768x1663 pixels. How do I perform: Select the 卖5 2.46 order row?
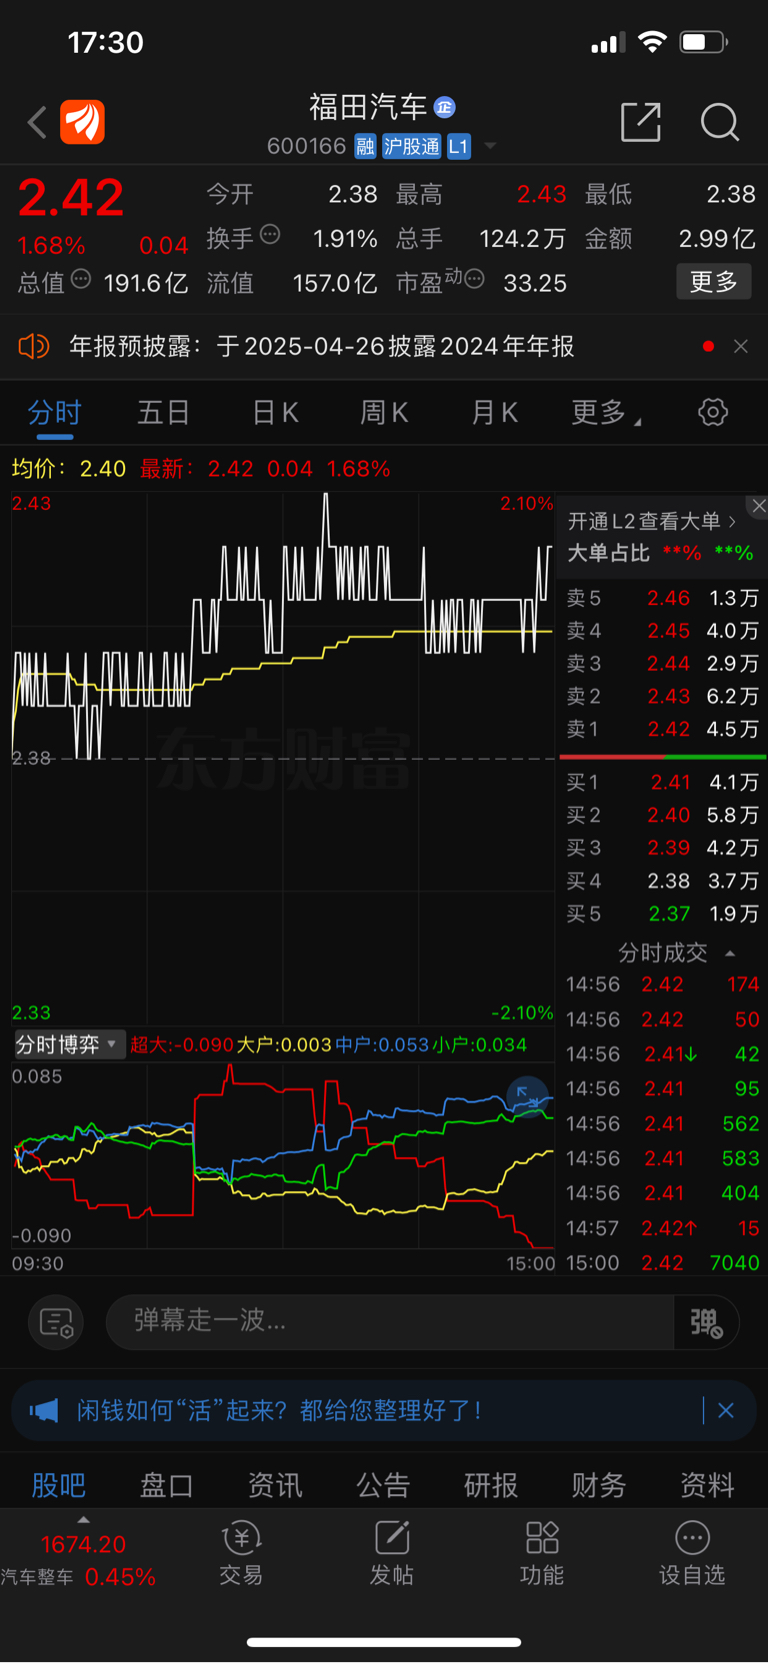point(662,598)
